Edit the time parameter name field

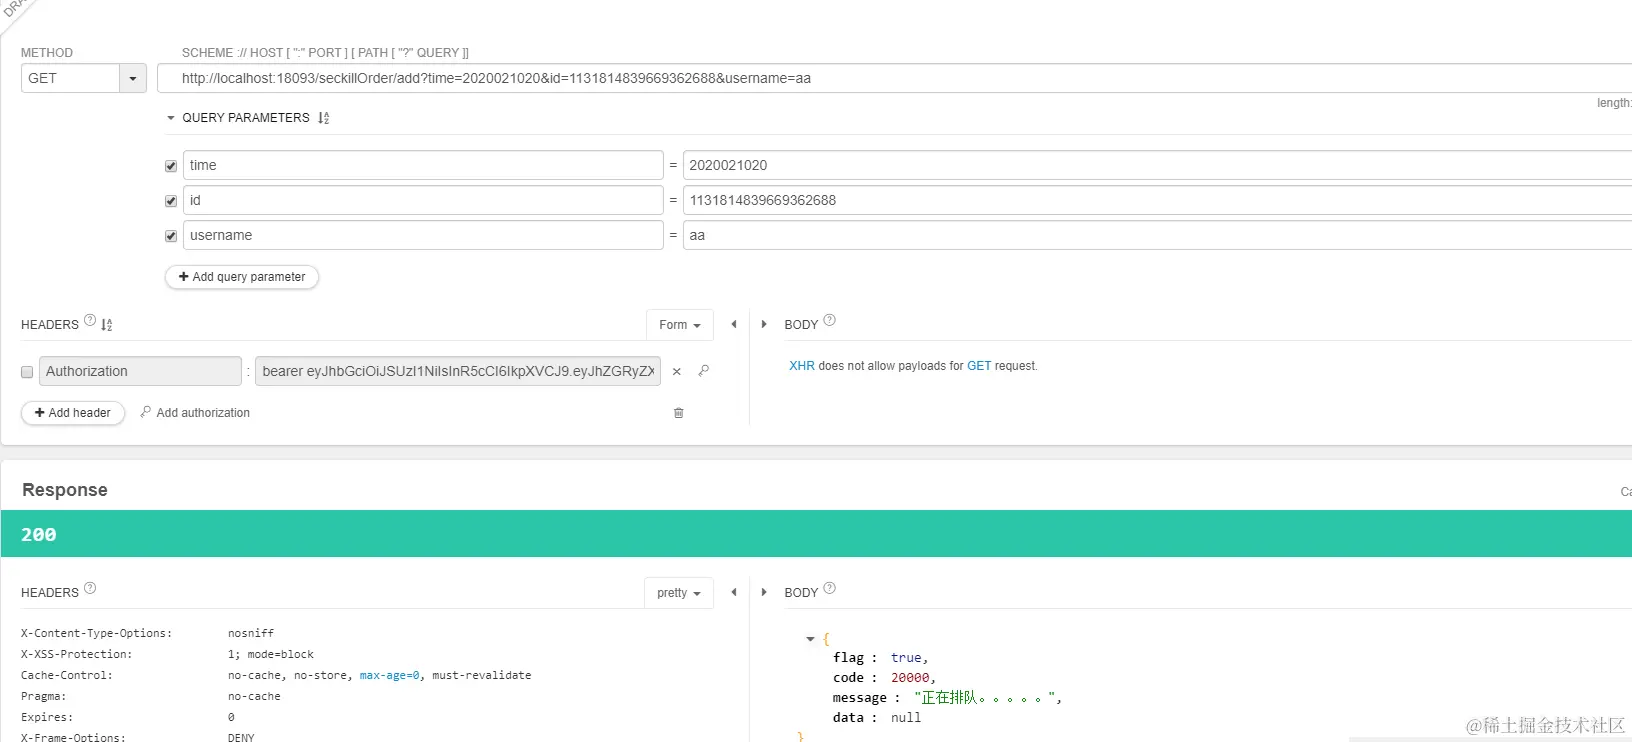(x=423, y=165)
